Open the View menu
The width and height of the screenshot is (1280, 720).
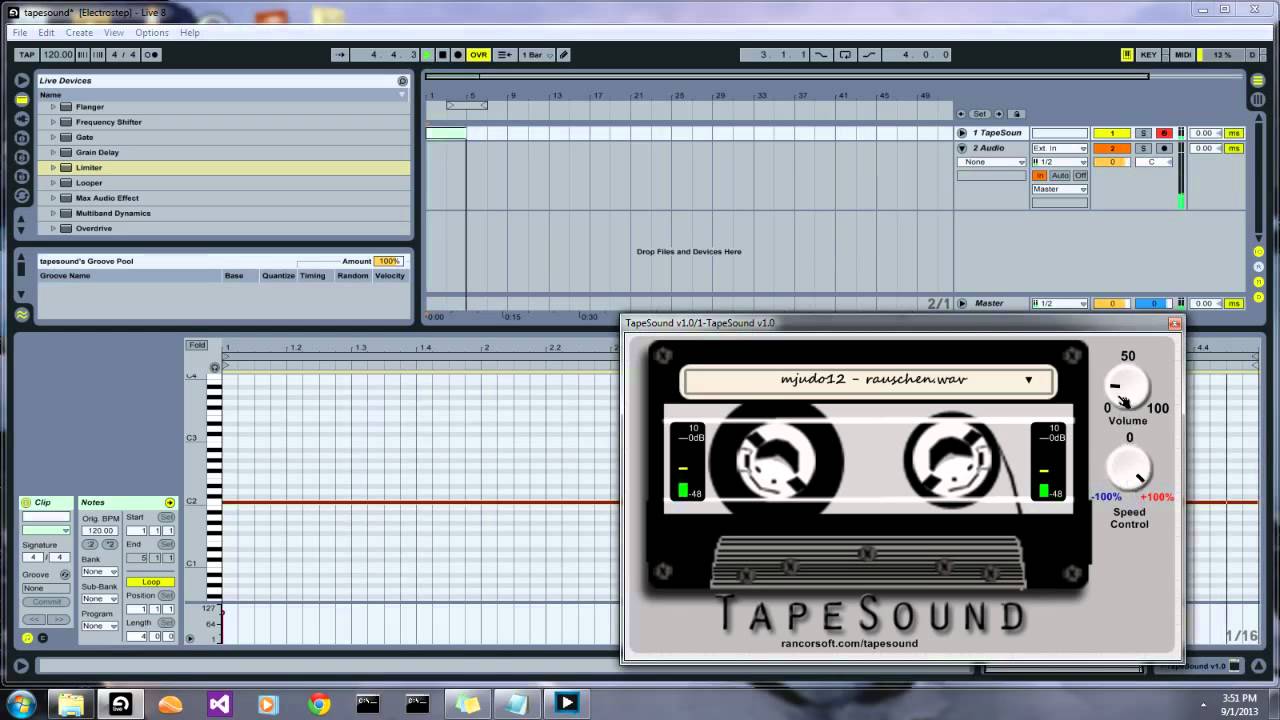tap(114, 33)
